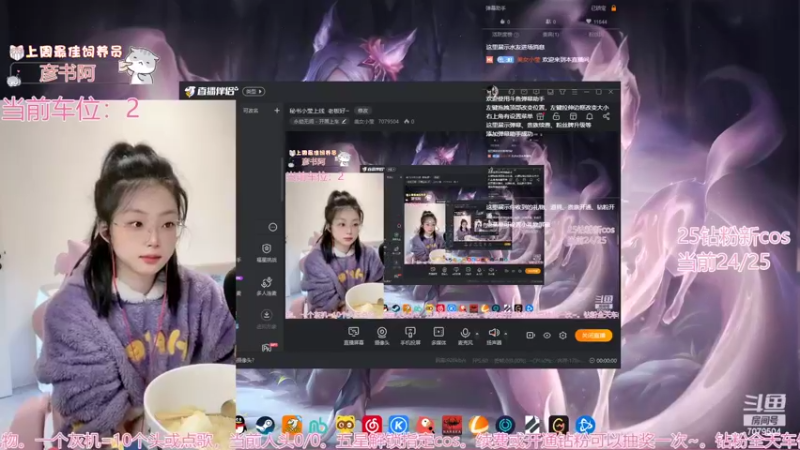Mute the speaker in bottom toolbar
This screenshot has width=800, height=450.
tap(493, 333)
